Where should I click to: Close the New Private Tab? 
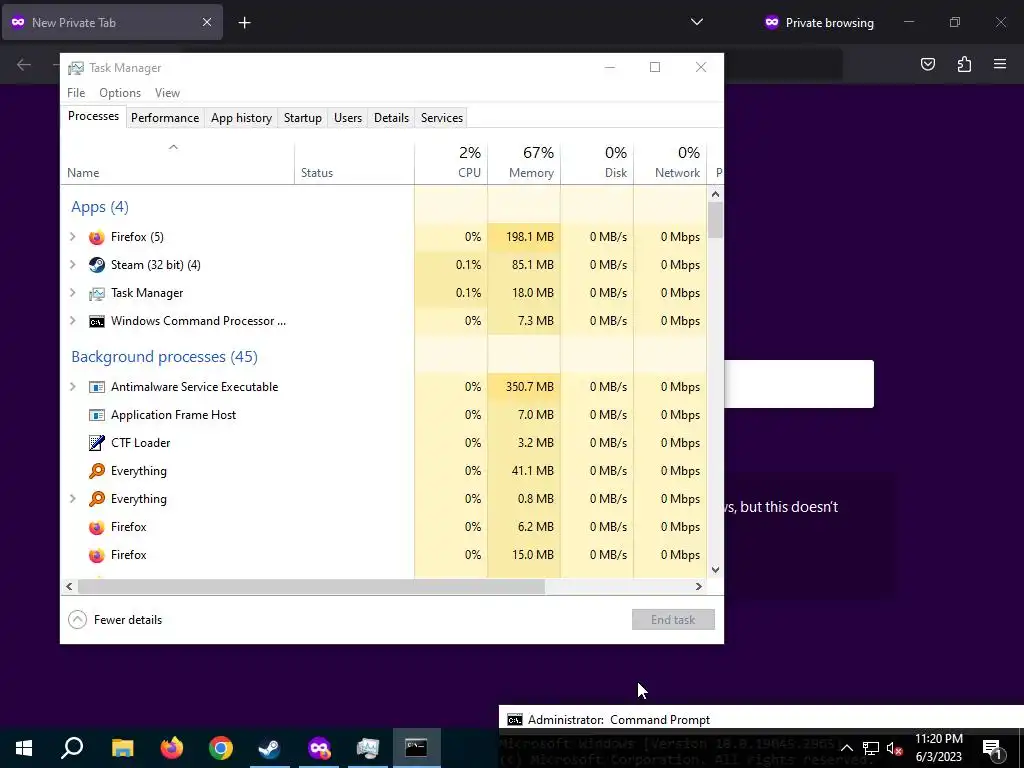(x=206, y=22)
